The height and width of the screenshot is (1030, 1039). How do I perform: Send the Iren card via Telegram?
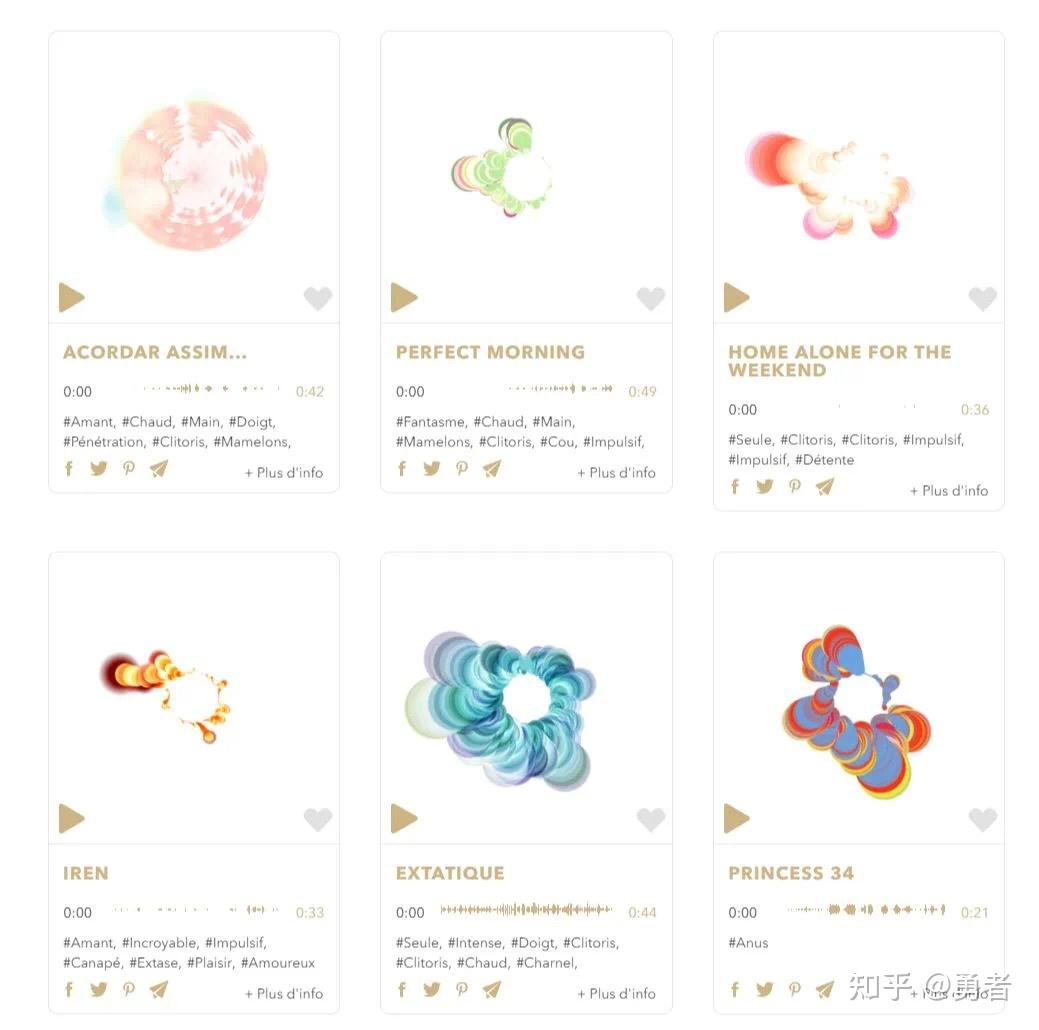[159, 990]
